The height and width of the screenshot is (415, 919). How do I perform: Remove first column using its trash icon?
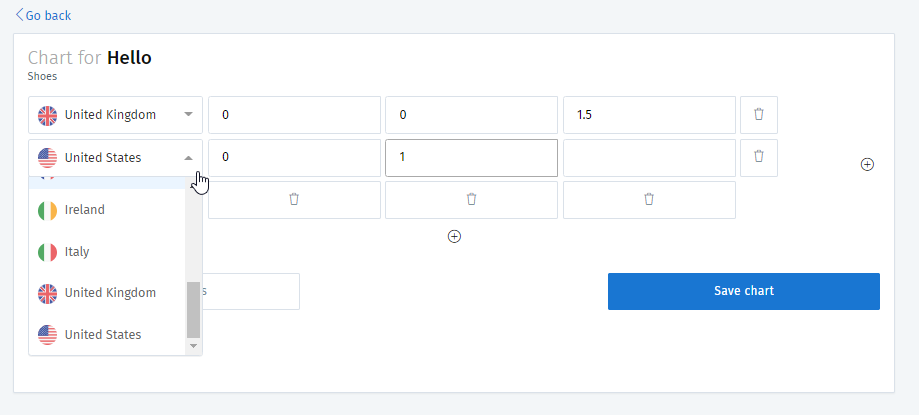[x=294, y=200]
